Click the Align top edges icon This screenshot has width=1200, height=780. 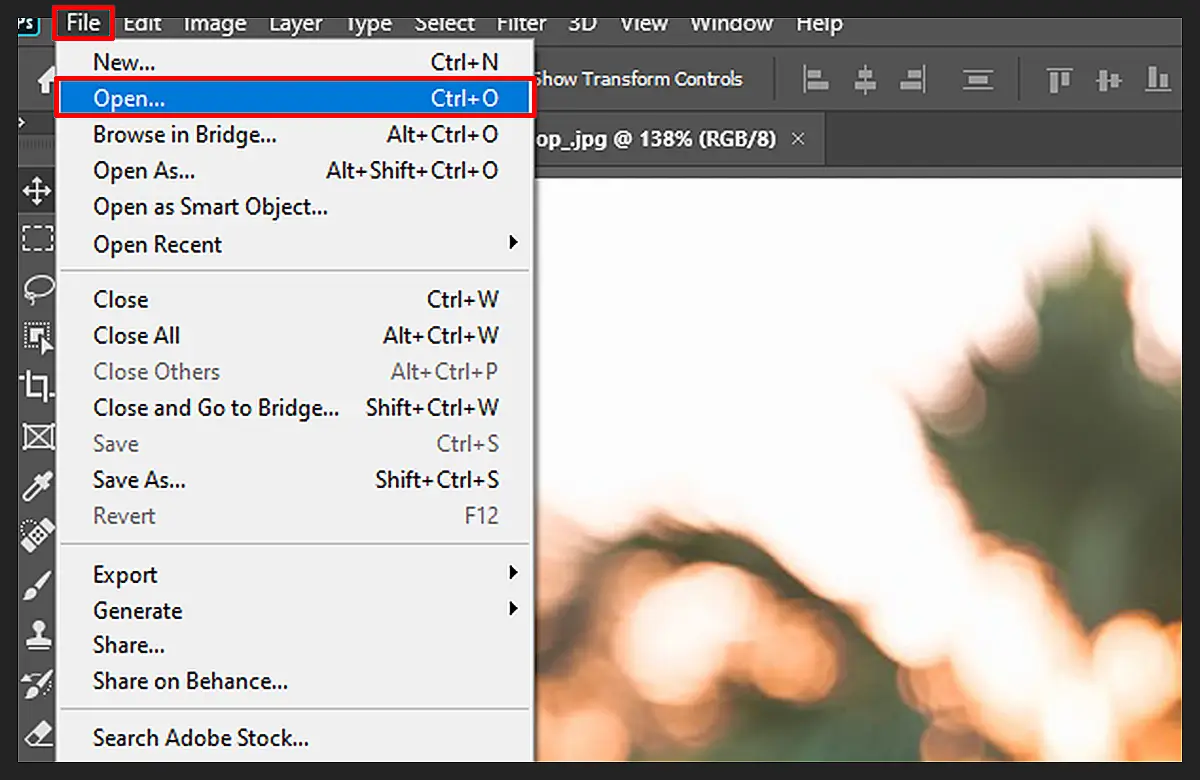pos(1060,79)
